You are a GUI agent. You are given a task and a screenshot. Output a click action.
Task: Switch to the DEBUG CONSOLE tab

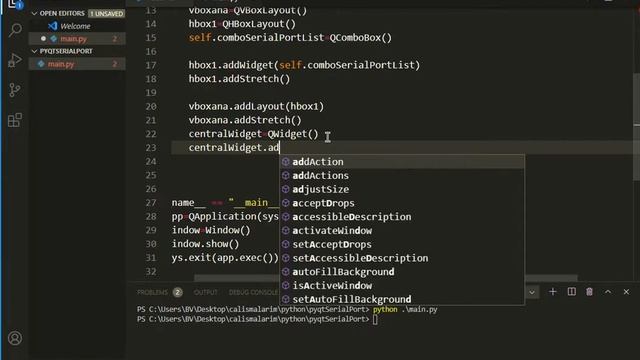click(x=253, y=292)
